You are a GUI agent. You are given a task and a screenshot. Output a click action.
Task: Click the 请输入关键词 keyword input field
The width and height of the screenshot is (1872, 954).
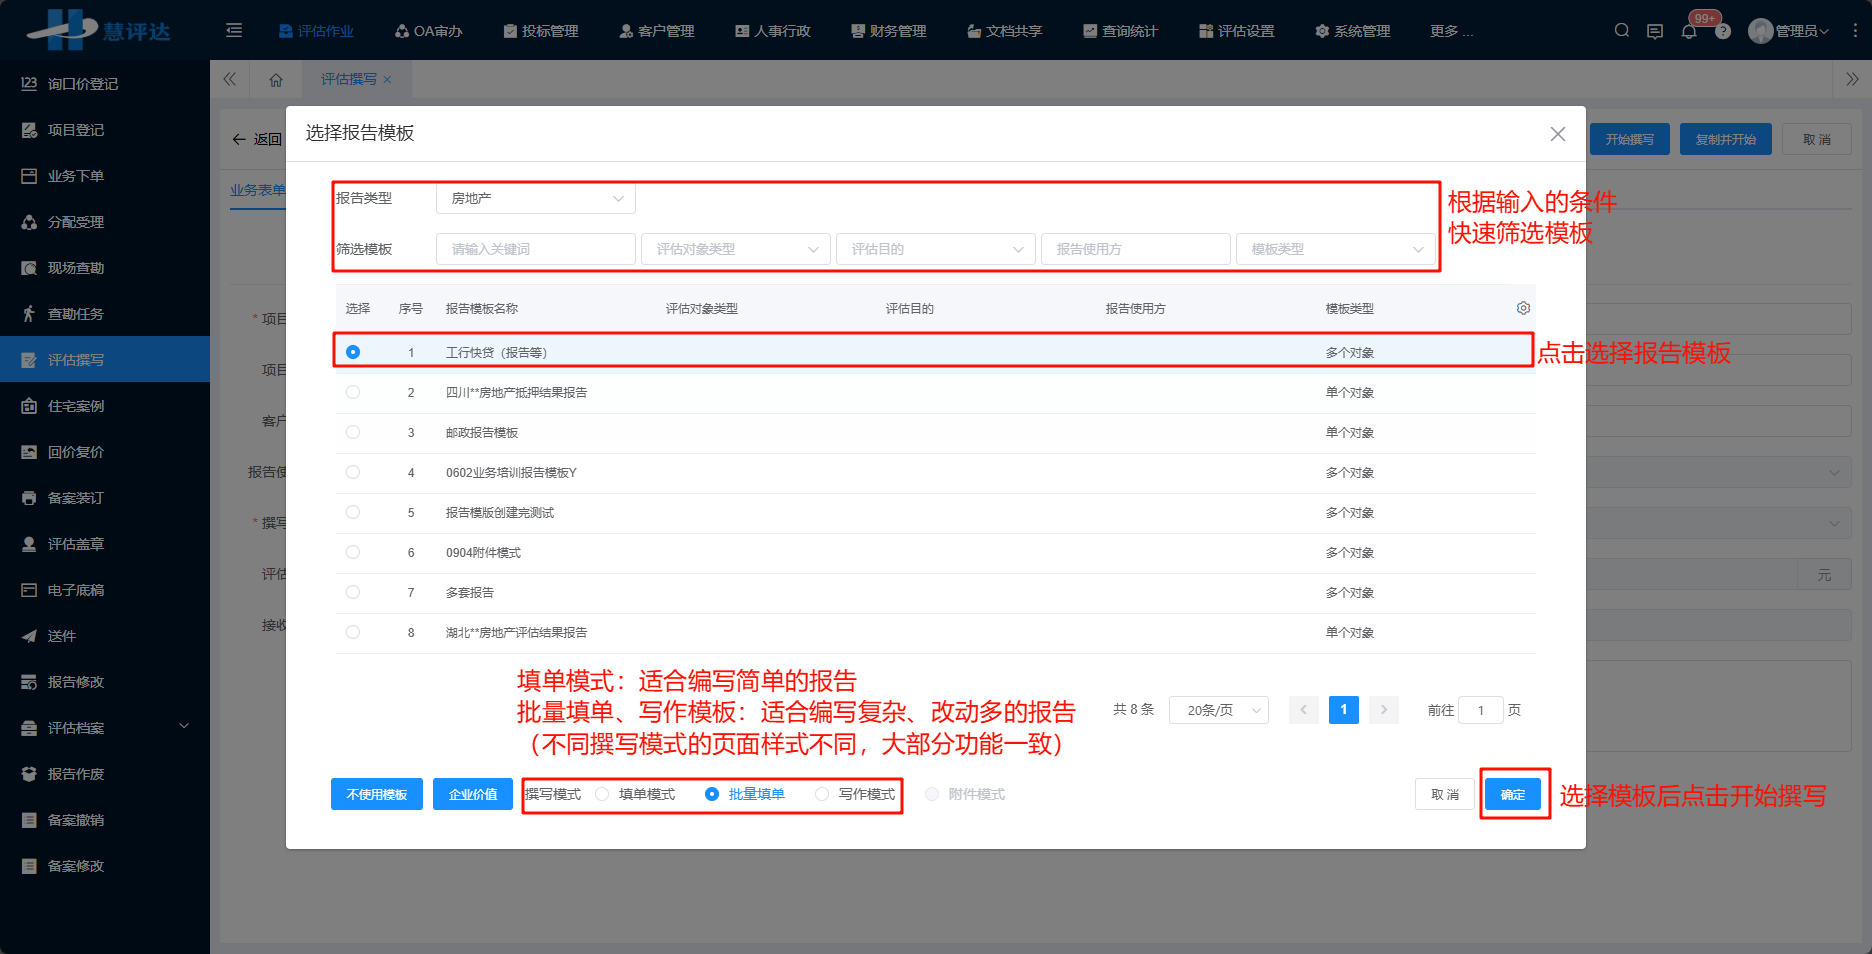[535, 249]
